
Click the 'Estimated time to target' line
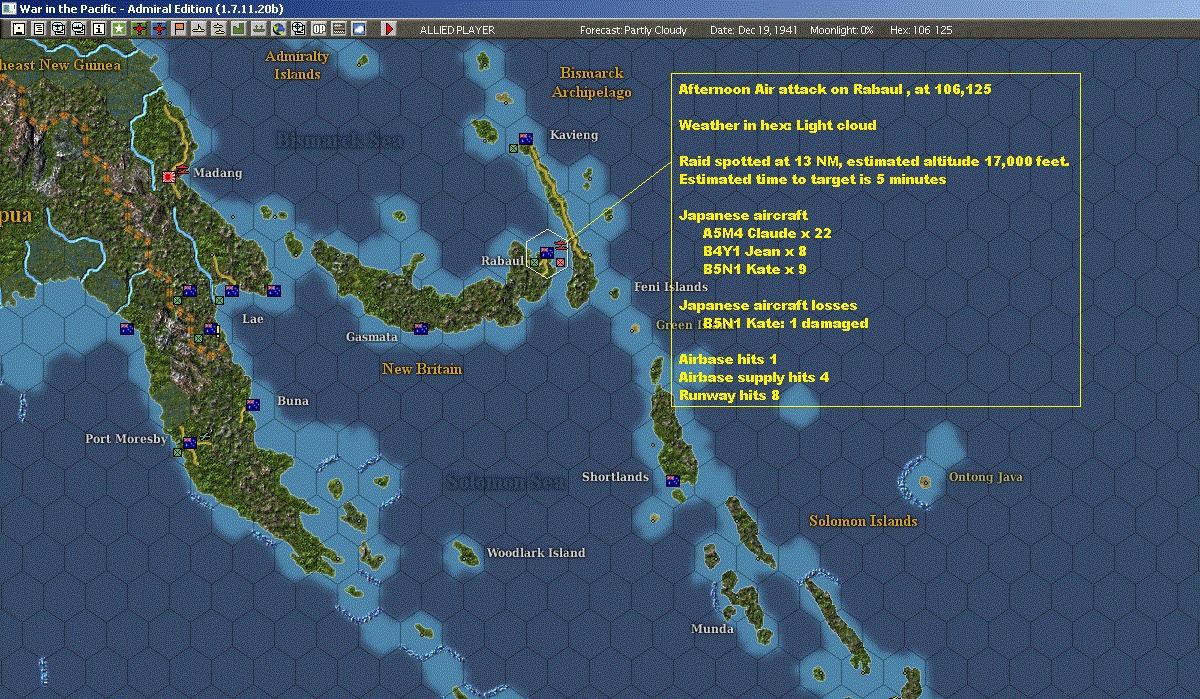point(812,179)
